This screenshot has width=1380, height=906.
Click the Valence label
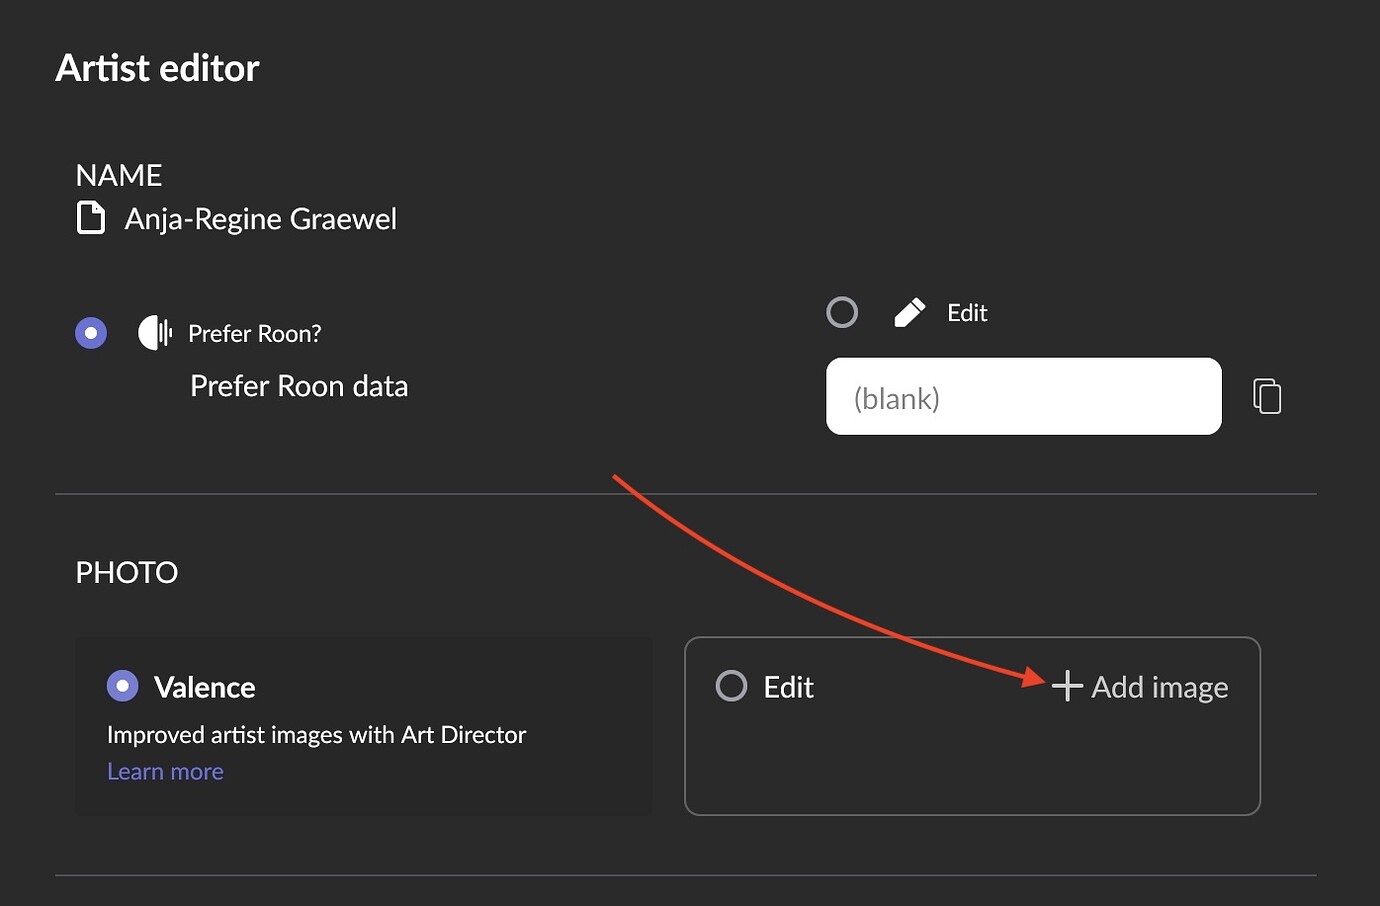click(x=205, y=688)
